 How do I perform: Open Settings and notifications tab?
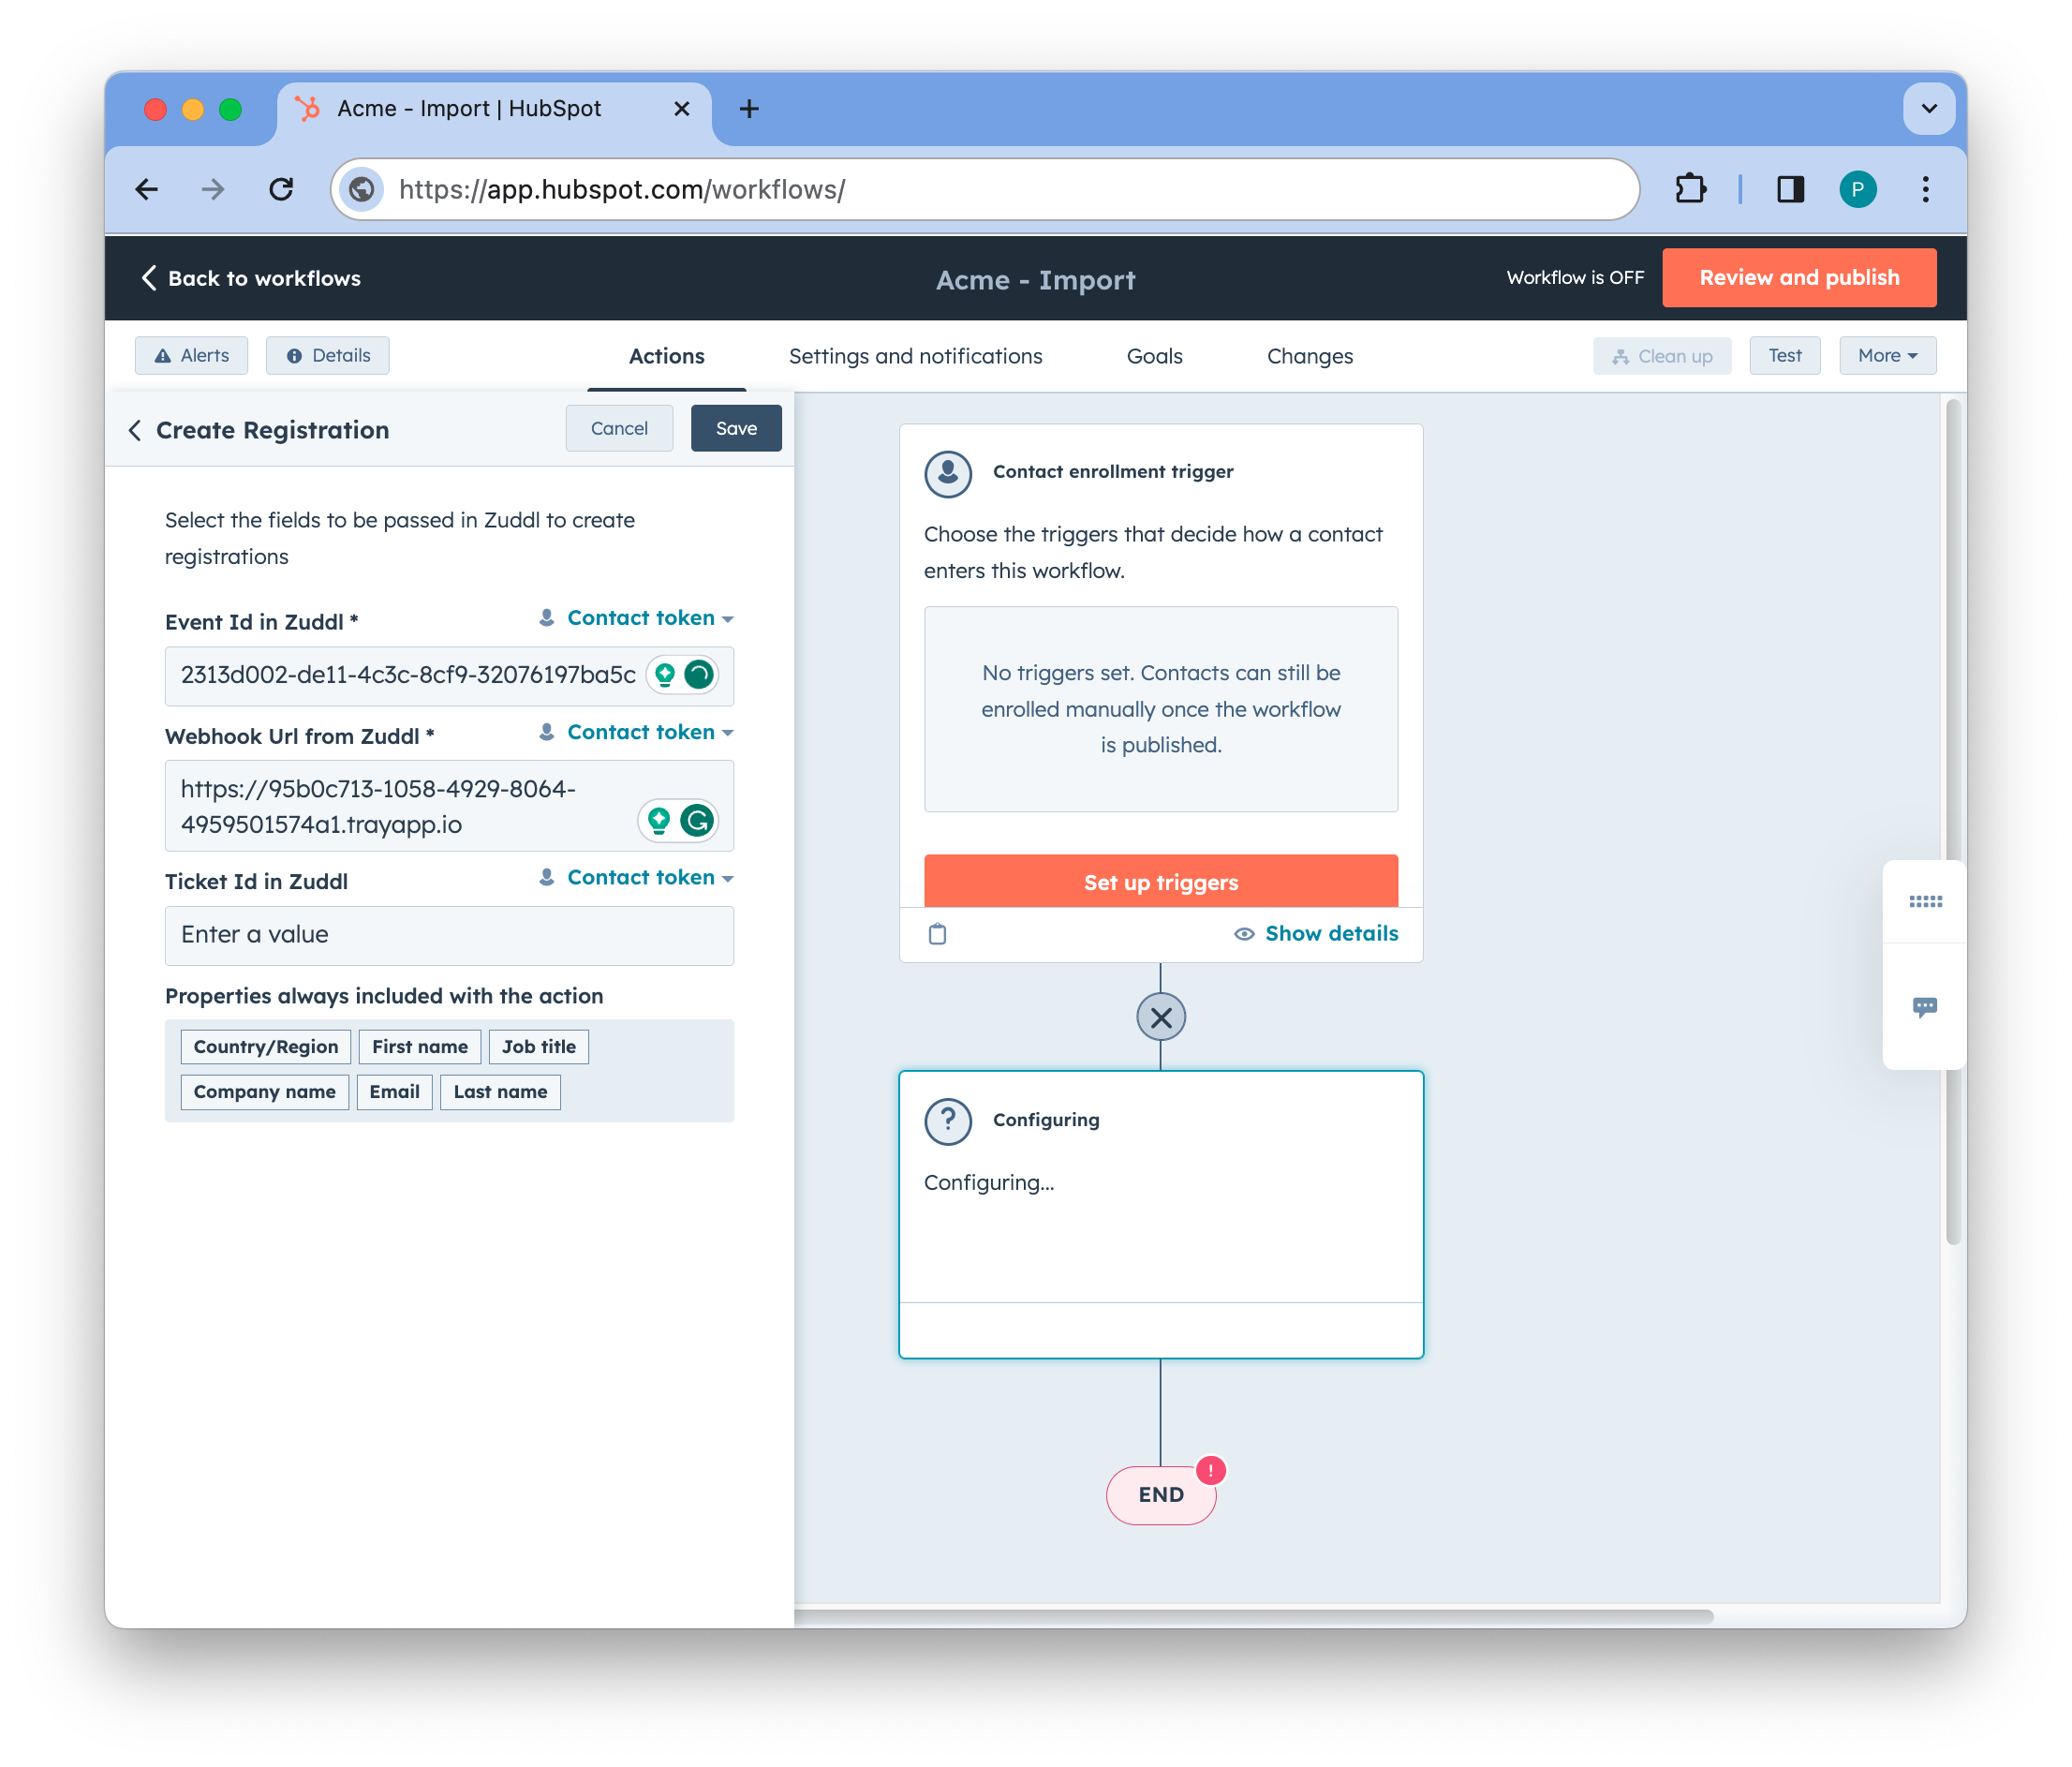(x=915, y=356)
